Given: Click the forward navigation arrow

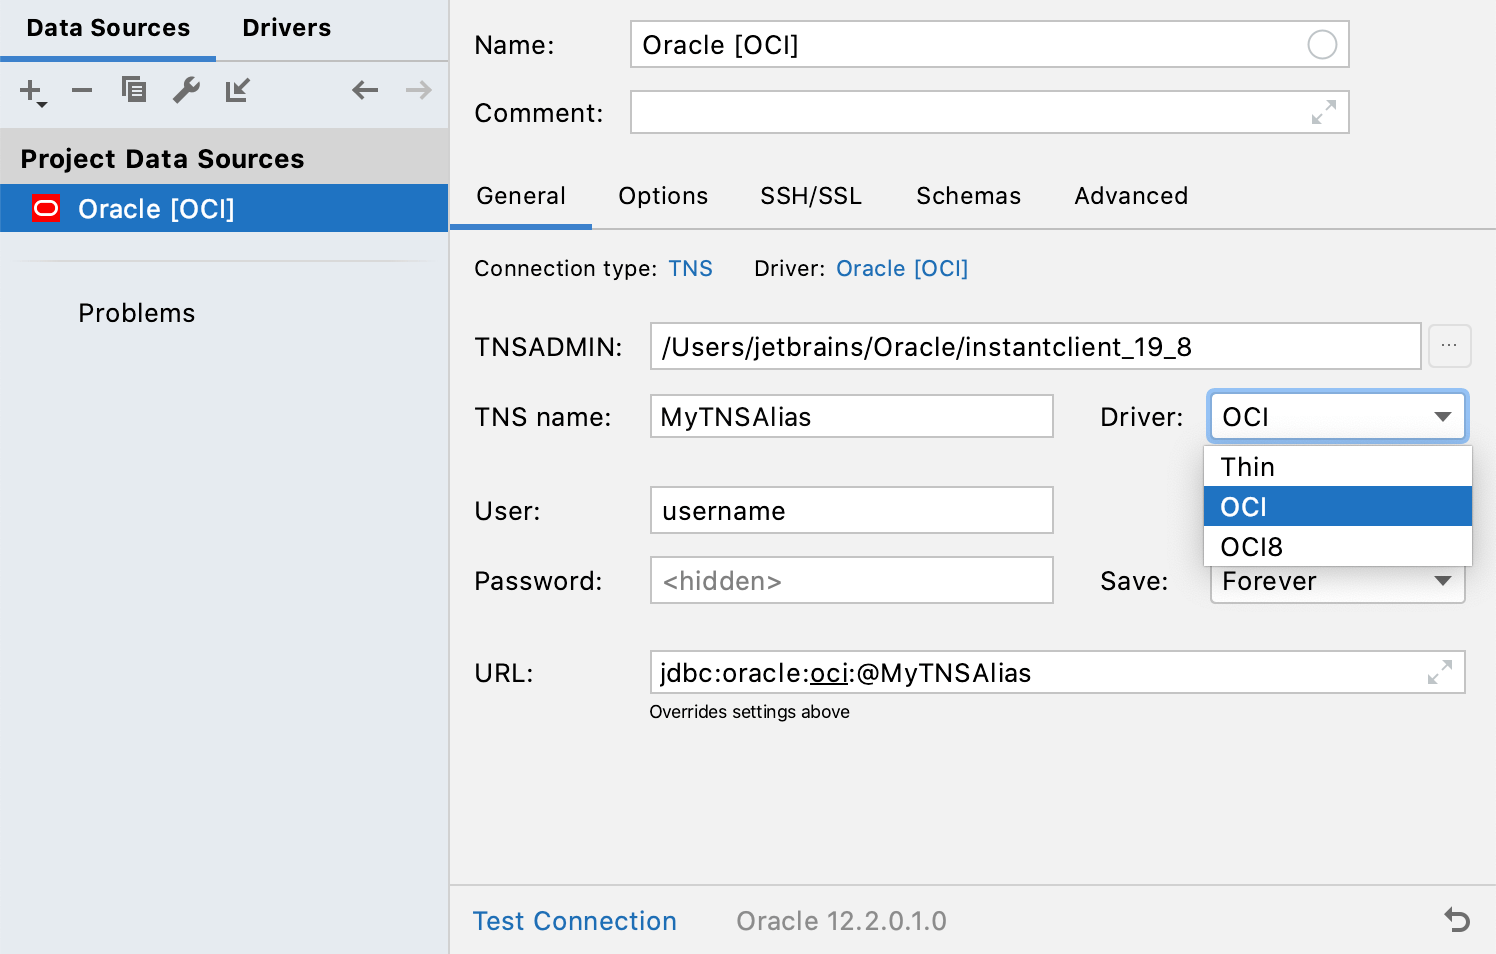Looking at the screenshot, I should (417, 90).
